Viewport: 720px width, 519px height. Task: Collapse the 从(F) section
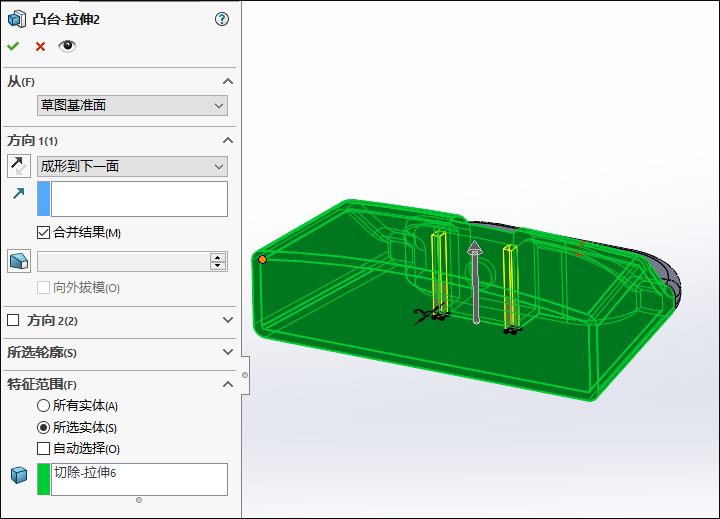click(228, 82)
